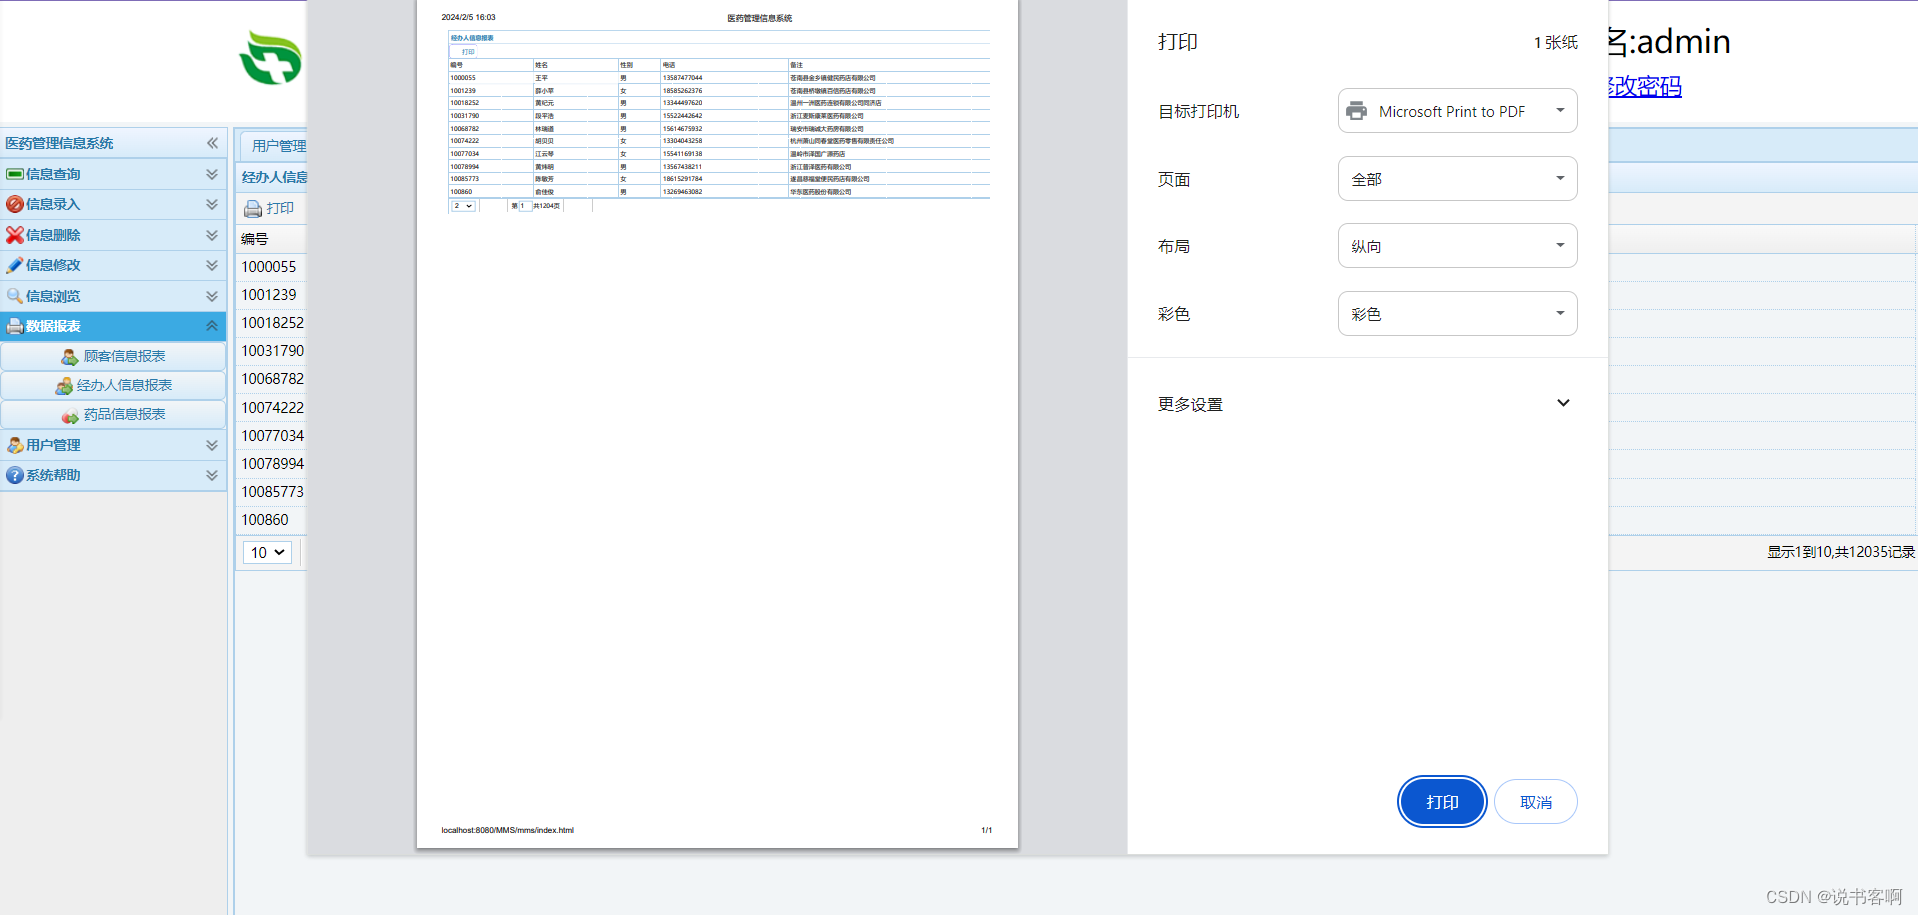Click the 信息修改 pencil icon
Image resolution: width=1918 pixels, height=915 pixels.
tap(15, 265)
